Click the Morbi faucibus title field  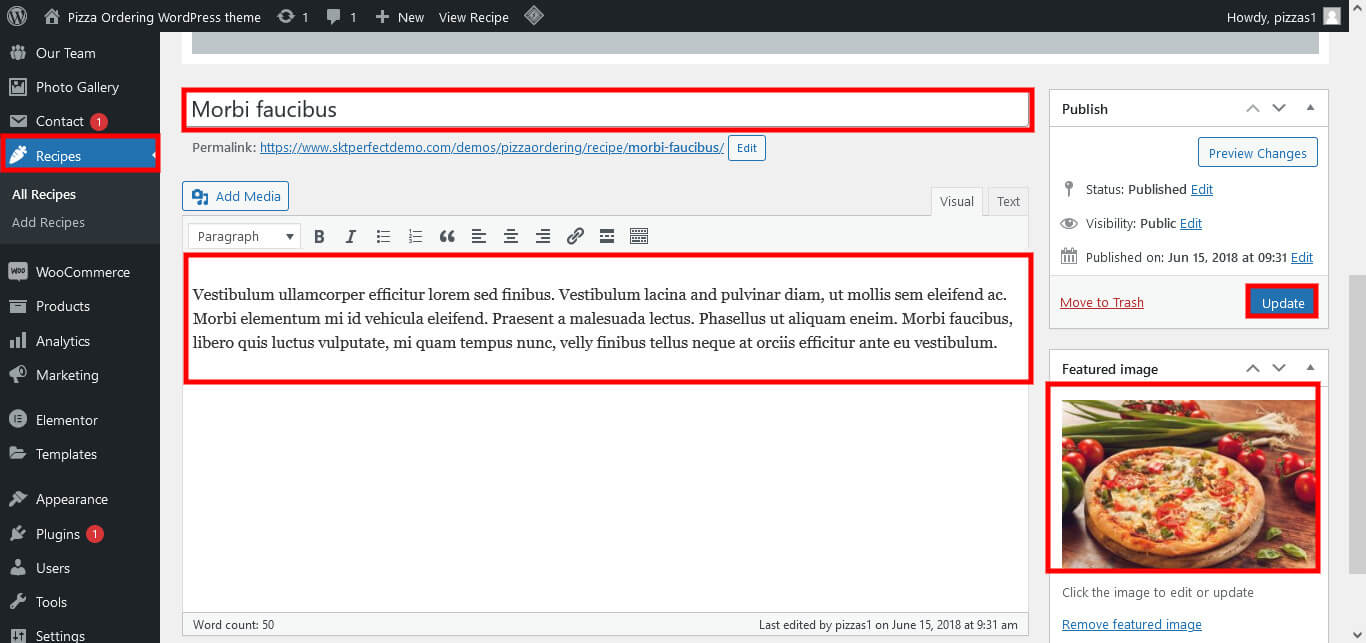(606, 109)
